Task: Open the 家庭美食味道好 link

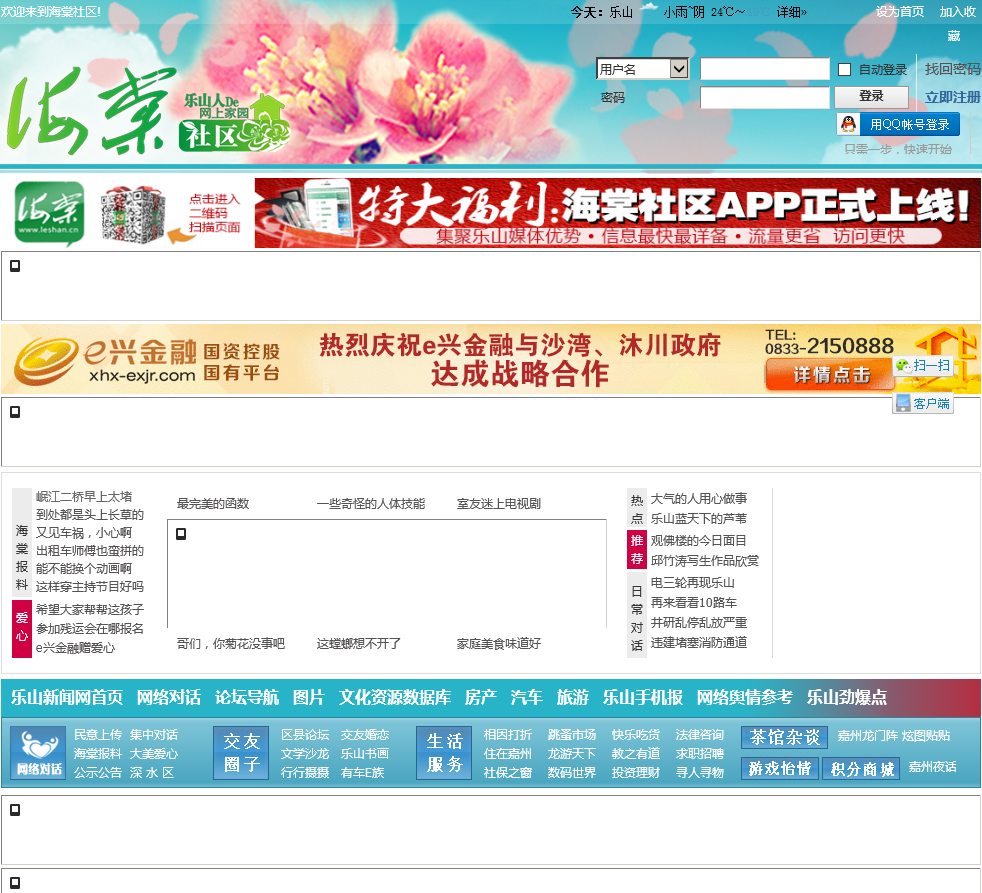Action: (x=499, y=643)
